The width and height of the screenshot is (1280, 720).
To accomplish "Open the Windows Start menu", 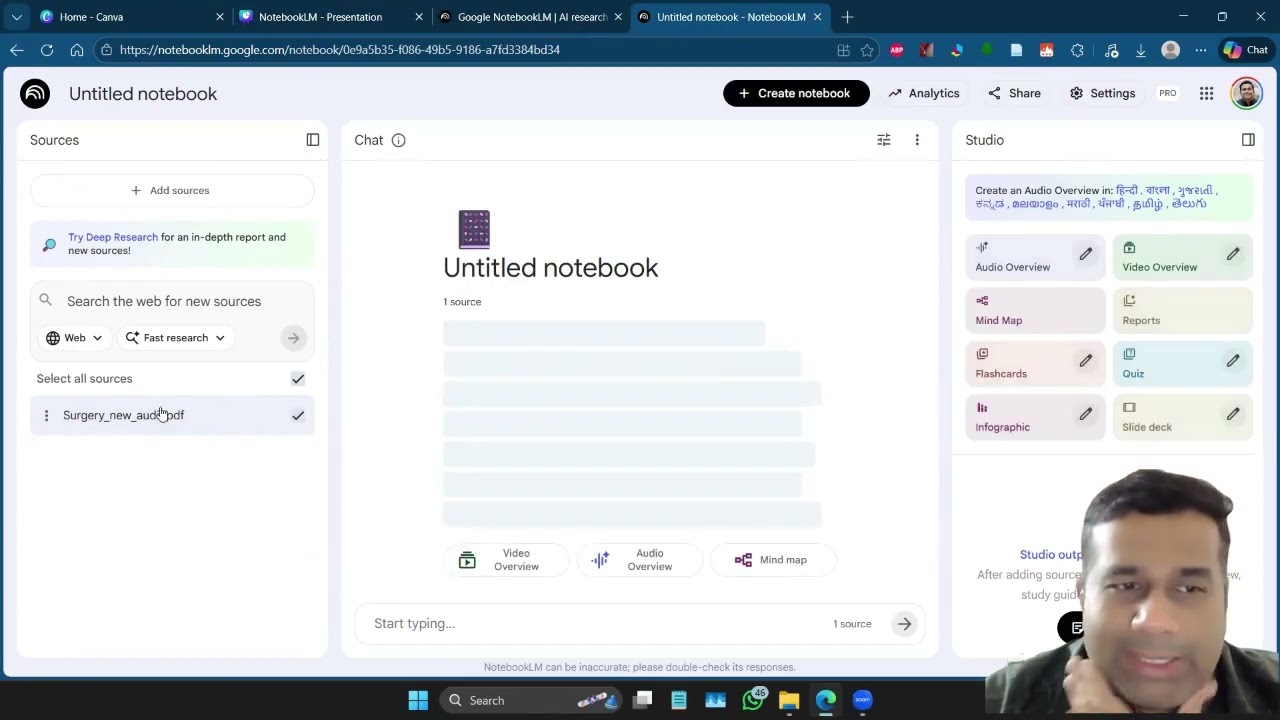I will click(418, 700).
